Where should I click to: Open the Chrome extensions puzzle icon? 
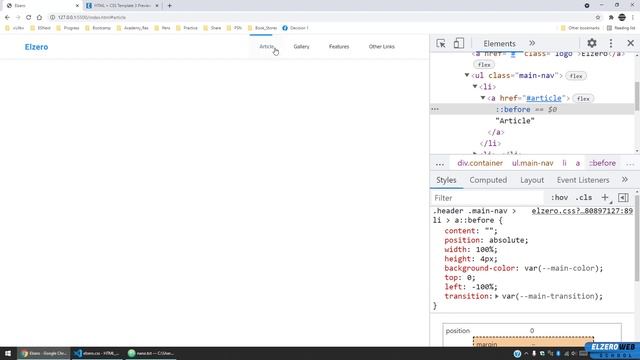tap(611, 18)
